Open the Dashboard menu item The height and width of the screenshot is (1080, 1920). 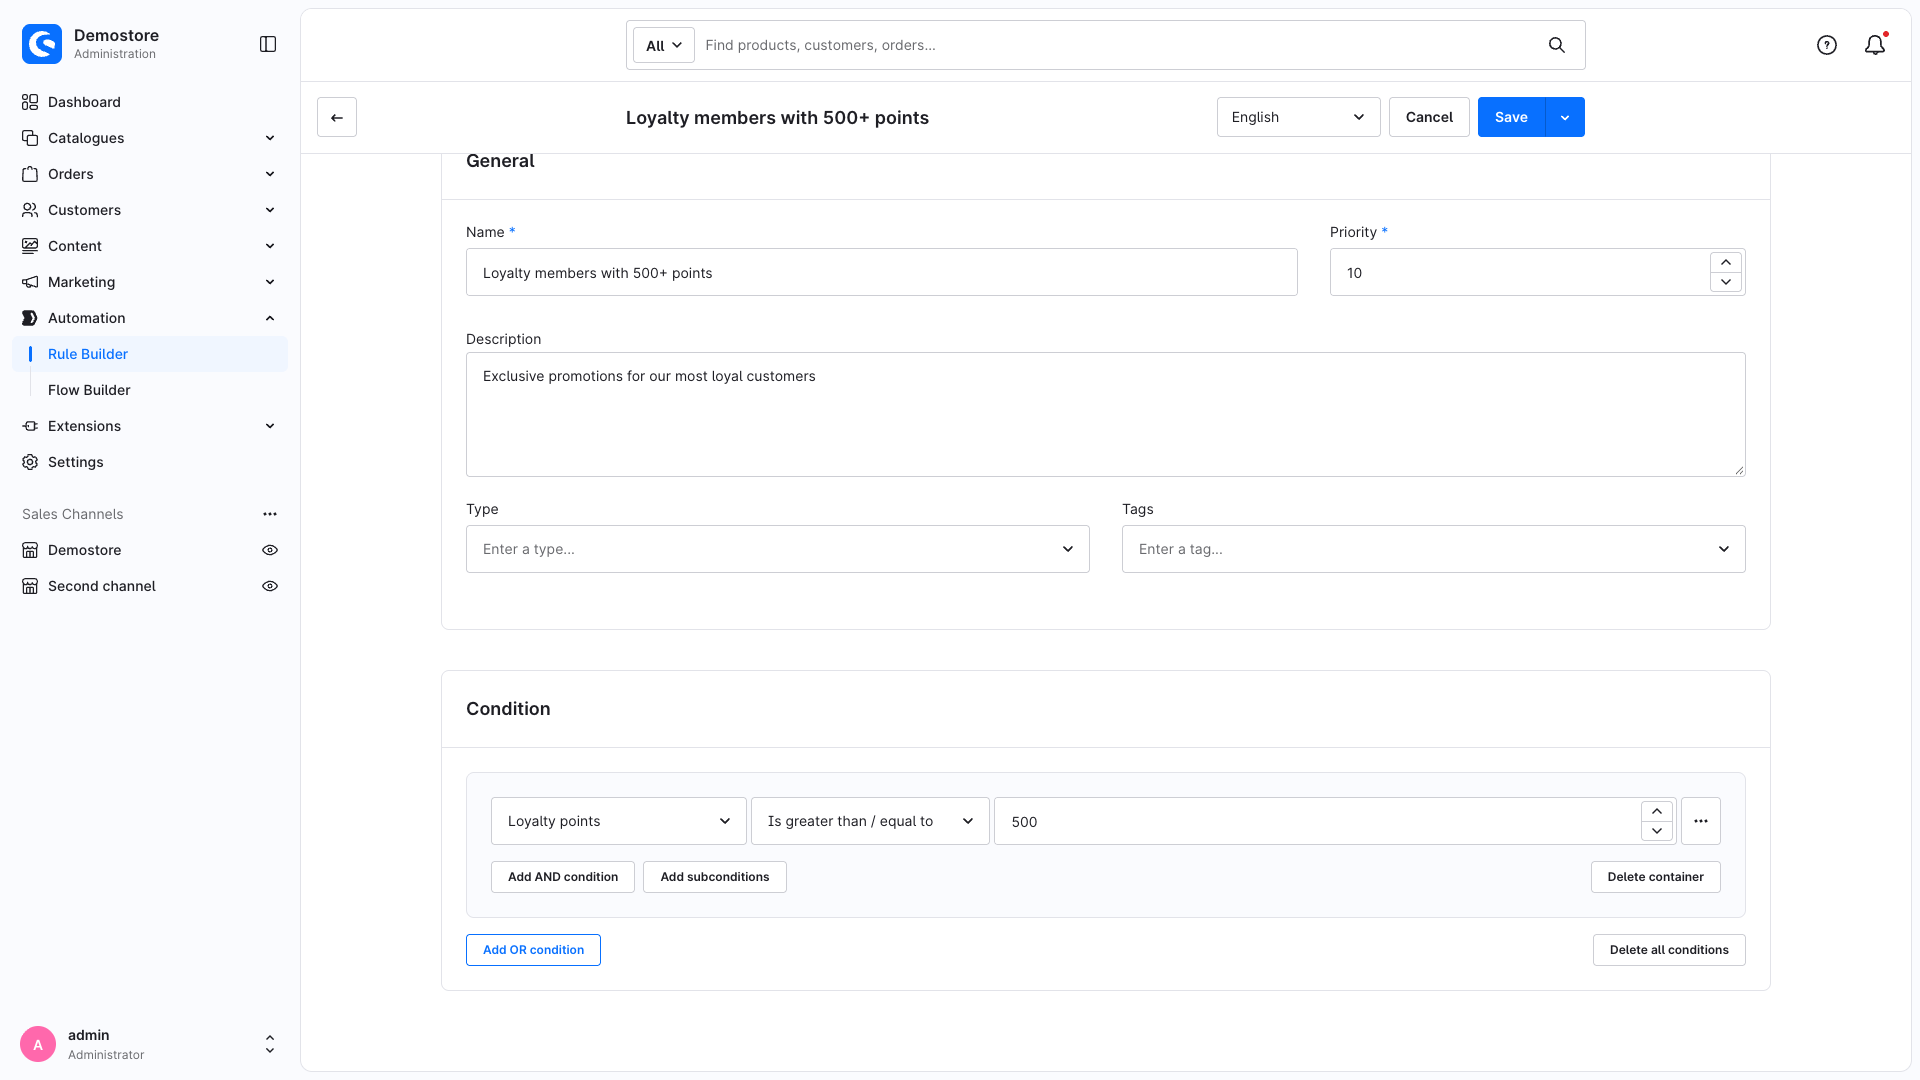150,102
